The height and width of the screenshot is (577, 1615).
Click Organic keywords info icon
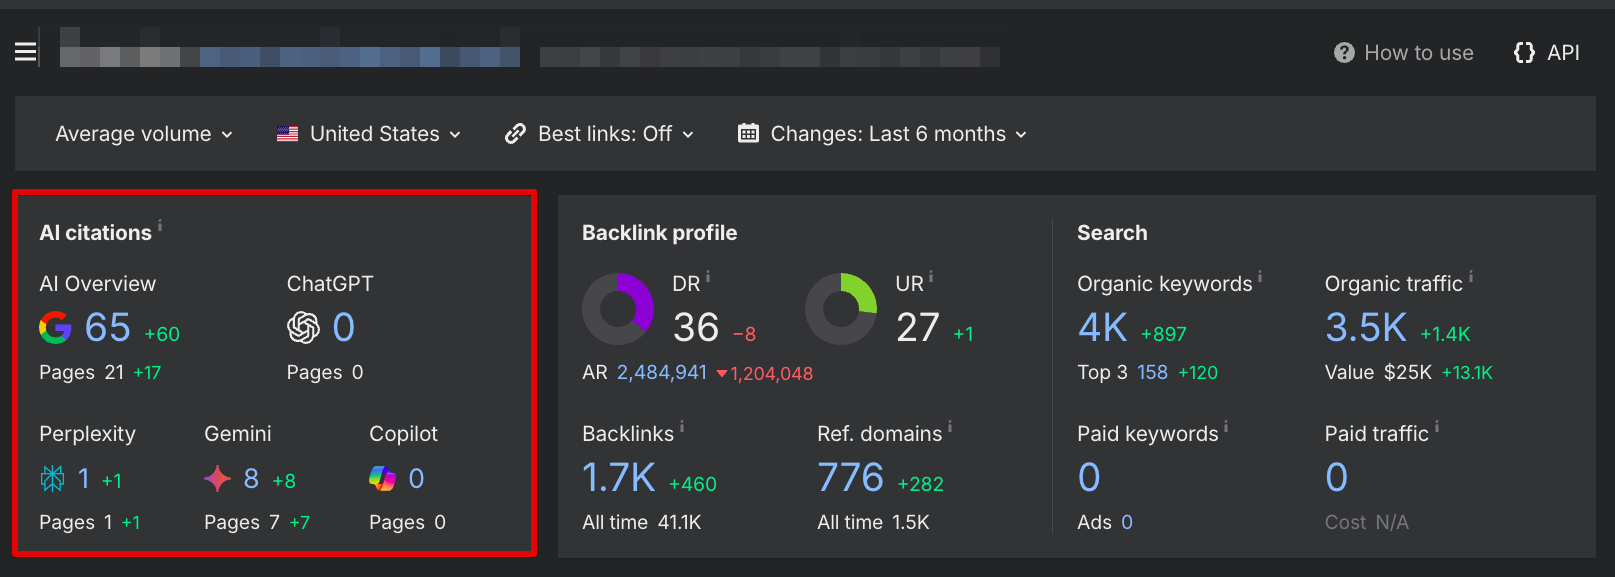pyautogui.click(x=1260, y=276)
